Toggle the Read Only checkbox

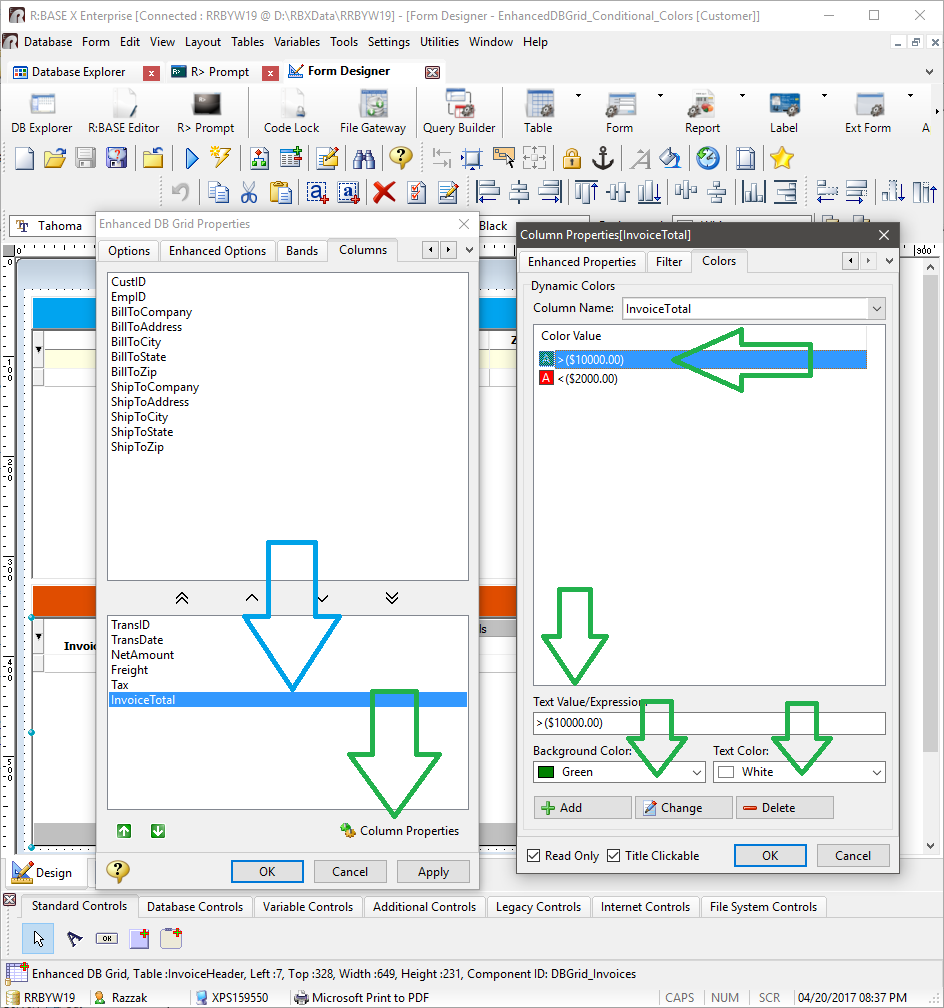point(535,856)
